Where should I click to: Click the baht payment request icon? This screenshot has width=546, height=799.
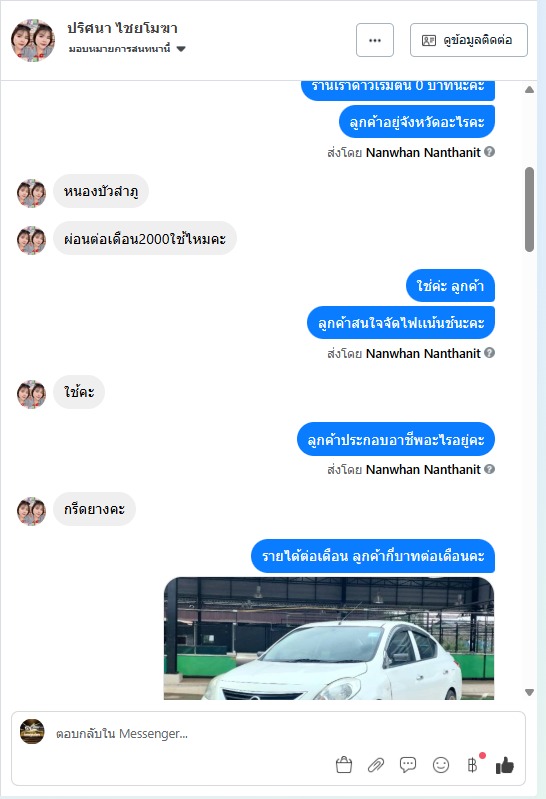(x=473, y=765)
